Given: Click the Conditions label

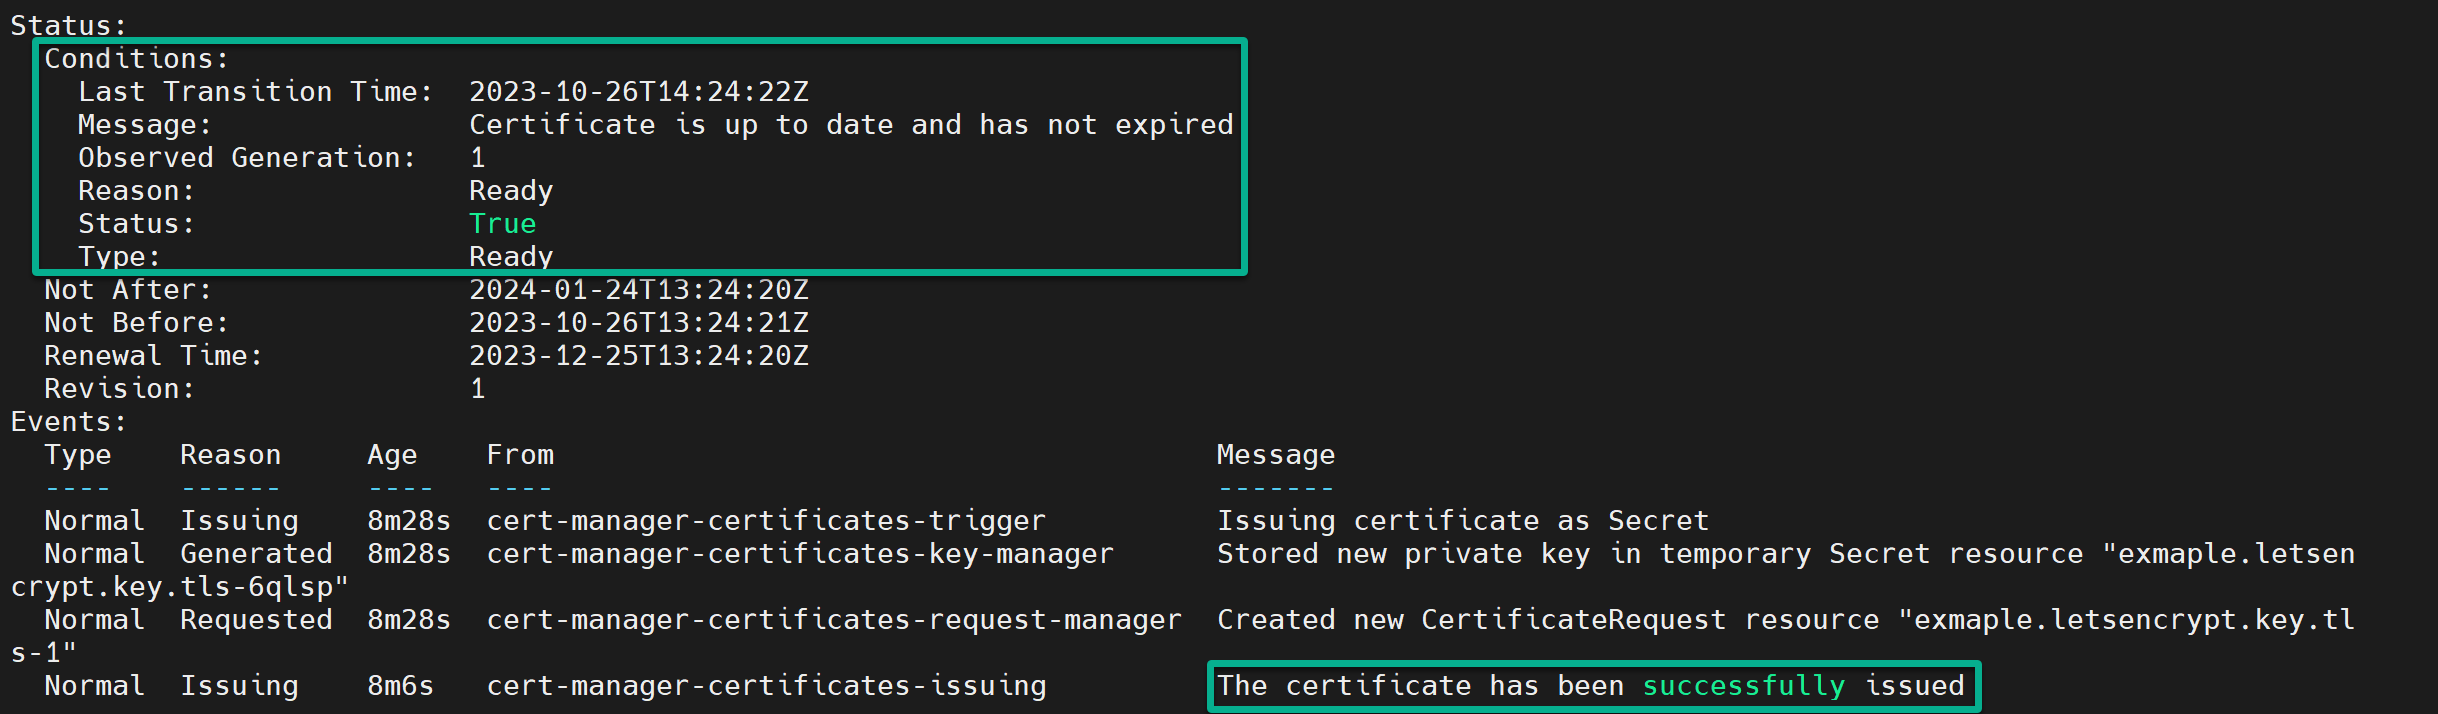Looking at the screenshot, I should (x=137, y=58).
